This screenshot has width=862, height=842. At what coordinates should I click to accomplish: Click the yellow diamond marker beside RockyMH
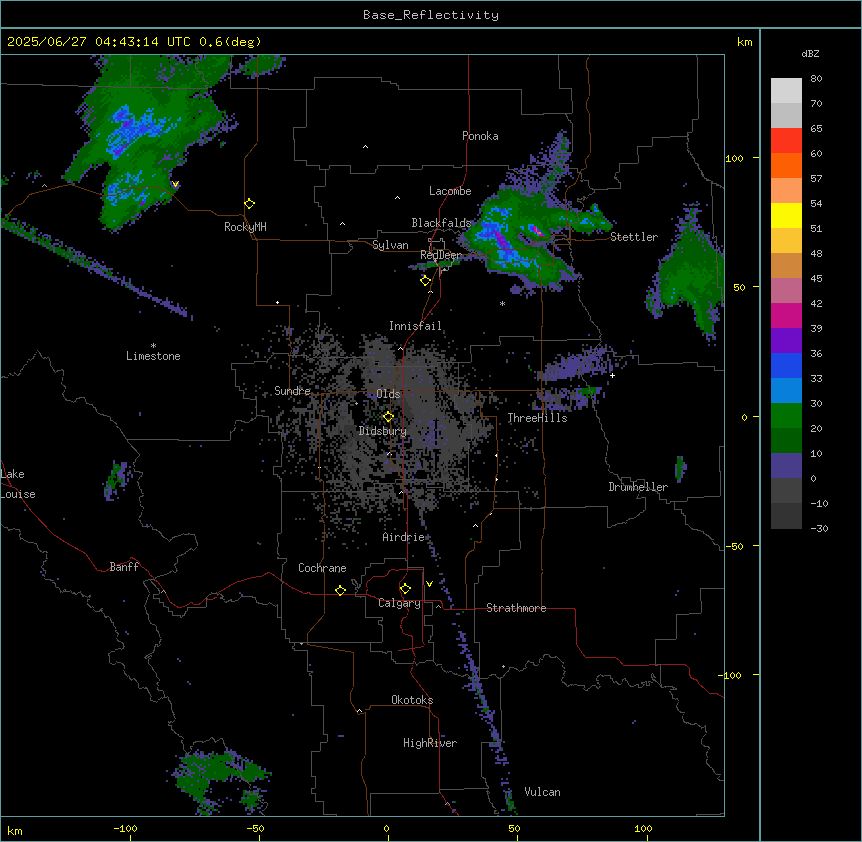click(x=250, y=204)
